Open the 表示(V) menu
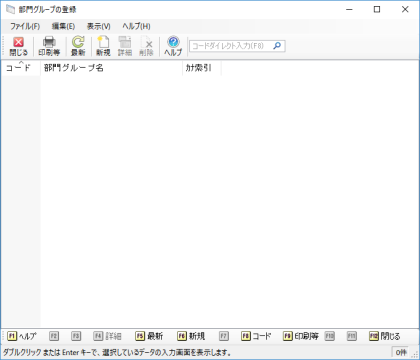Viewport: 420px width, 360px height. coord(99,26)
